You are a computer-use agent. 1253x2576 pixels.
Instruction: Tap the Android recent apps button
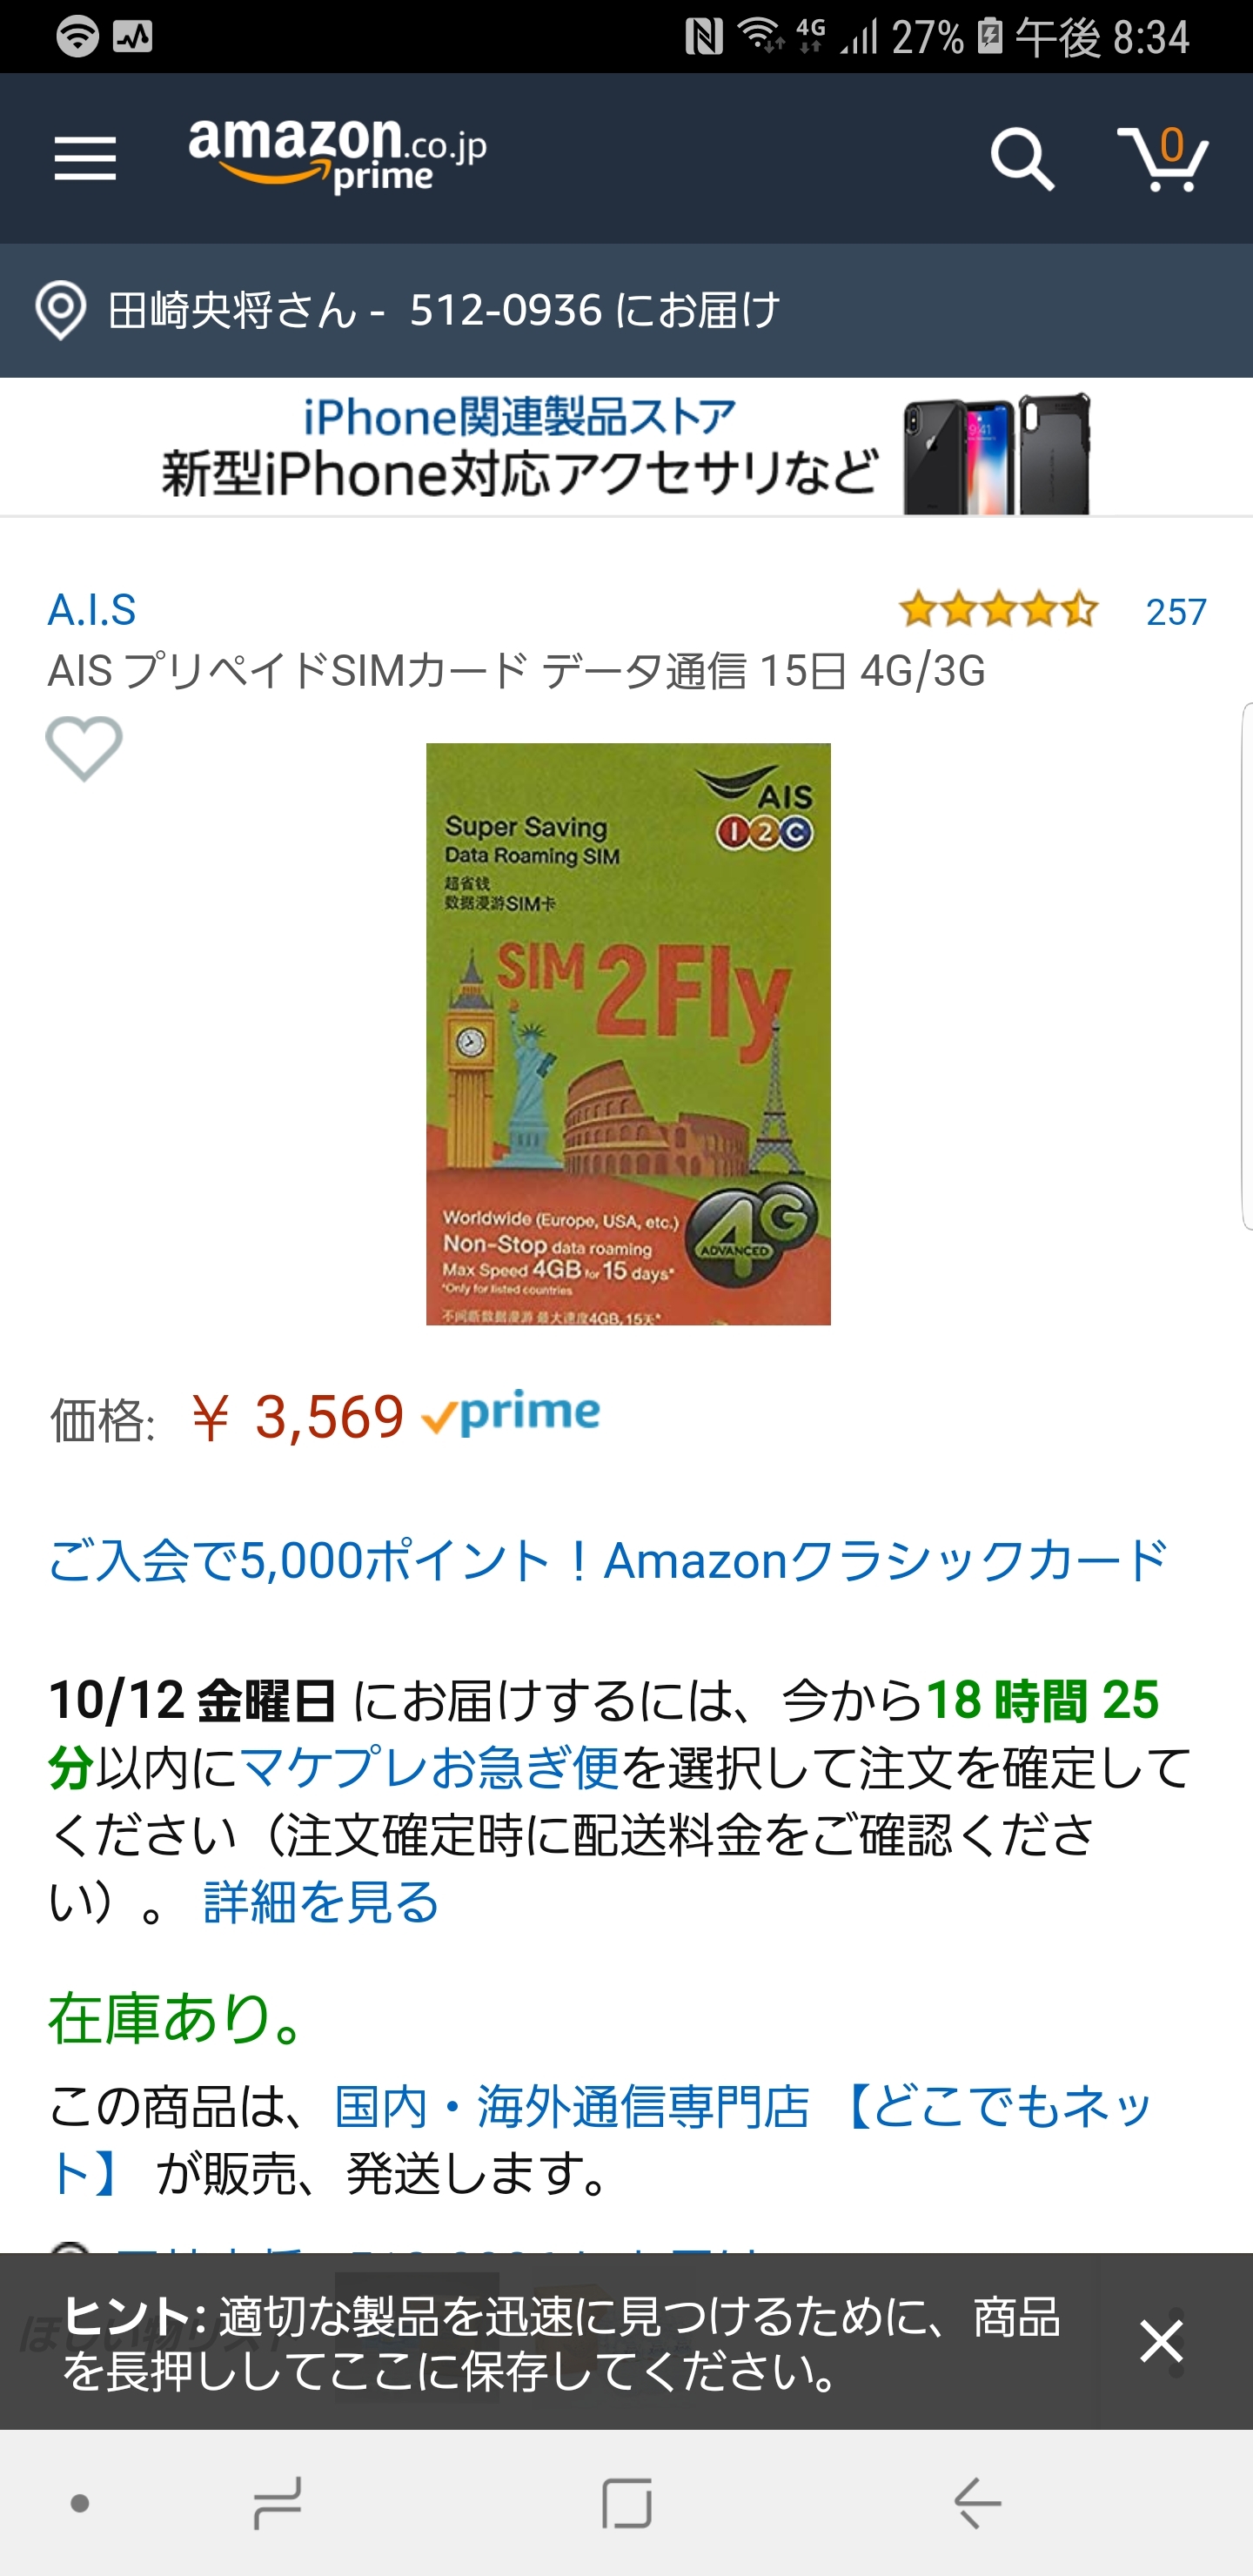[x=277, y=2504]
